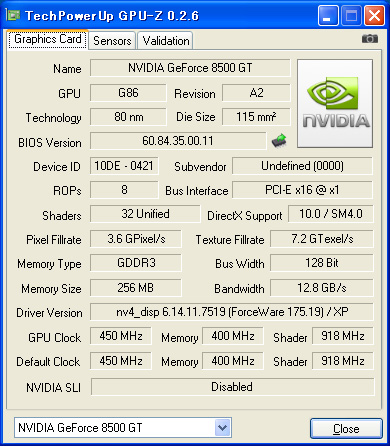Click the NVIDIA SLI Disabled field
This screenshot has height=446, width=390.
pyautogui.click(x=232, y=387)
